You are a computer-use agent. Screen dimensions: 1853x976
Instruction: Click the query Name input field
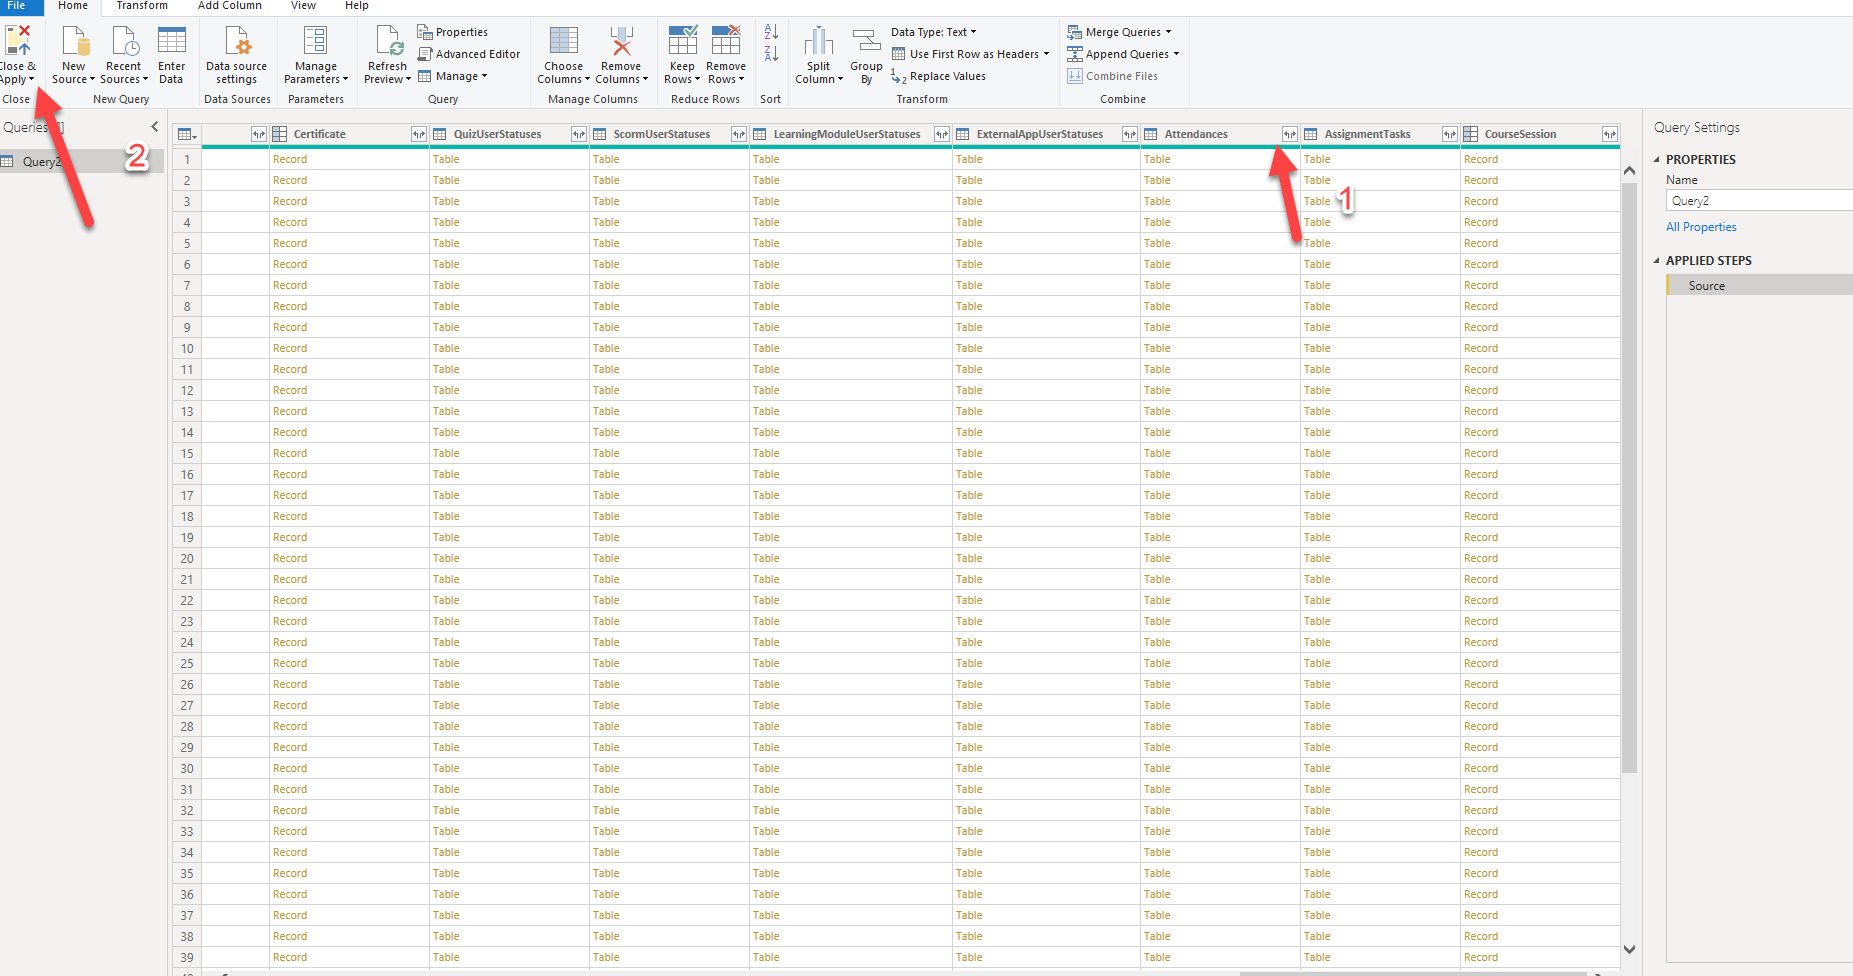click(x=1758, y=201)
